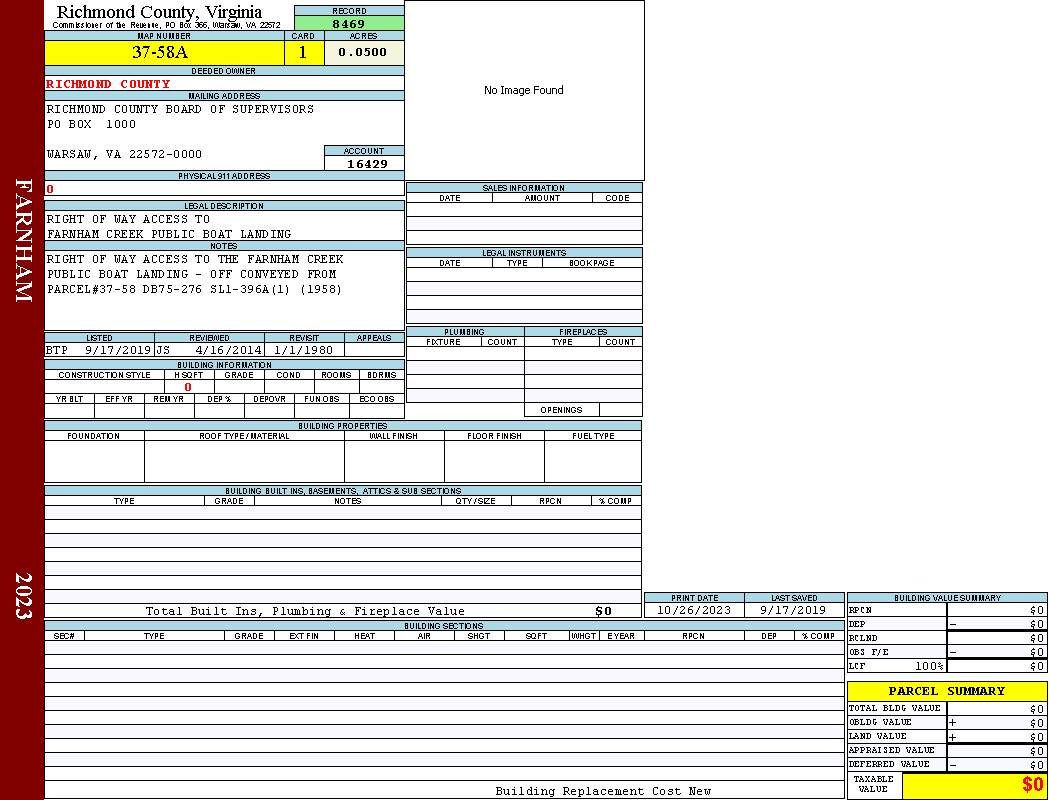Select the acres value 0.0500

coord(363,53)
